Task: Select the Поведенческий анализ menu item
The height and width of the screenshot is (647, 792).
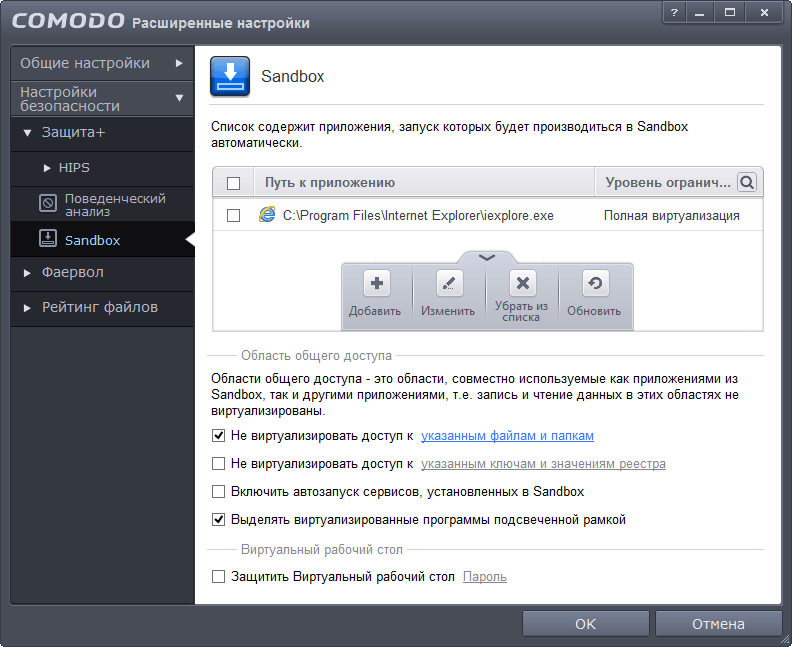Action: pos(102,204)
